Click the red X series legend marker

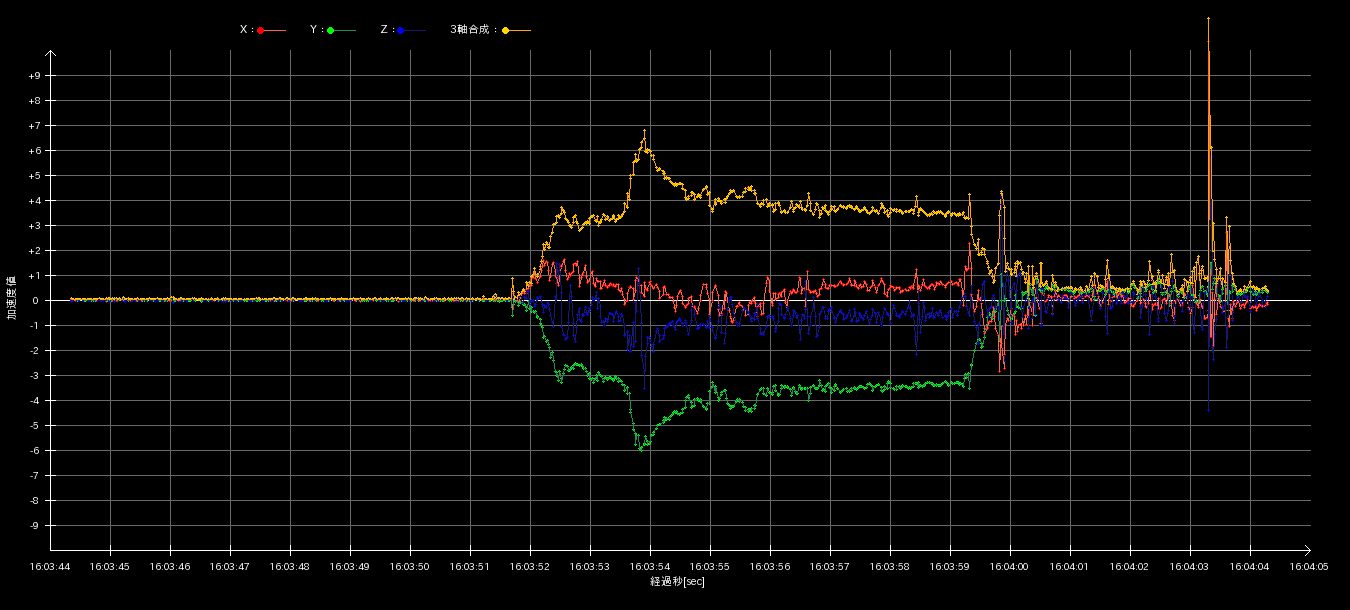[261, 30]
